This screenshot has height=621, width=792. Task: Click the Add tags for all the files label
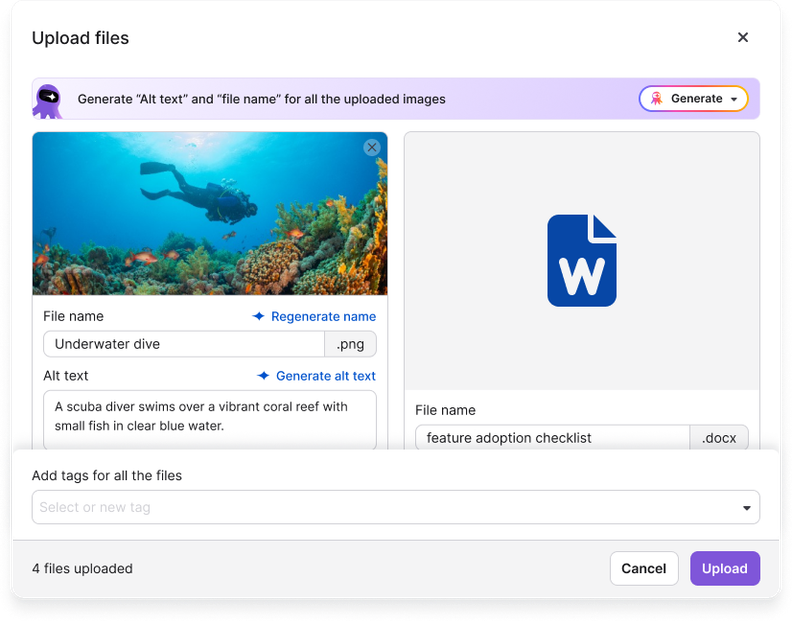coord(107,475)
